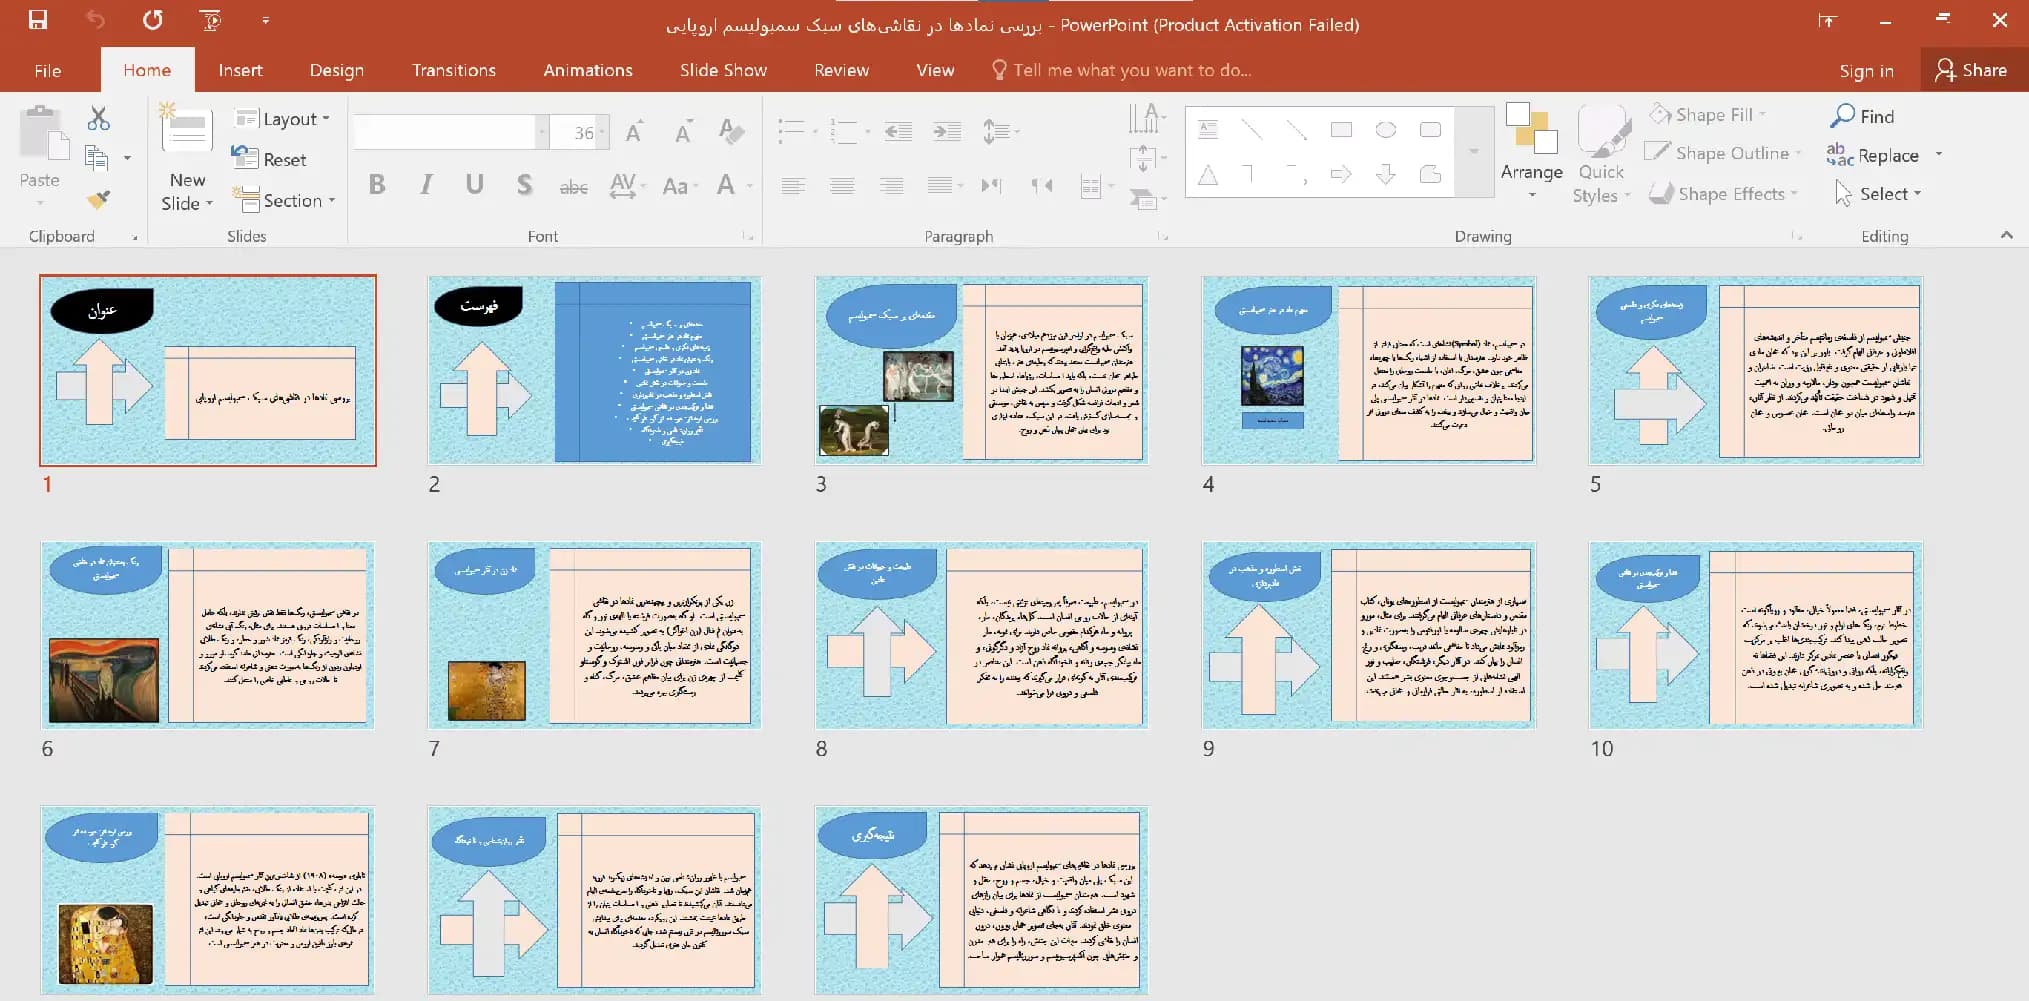Click the Clear All Formatting icon

731,131
